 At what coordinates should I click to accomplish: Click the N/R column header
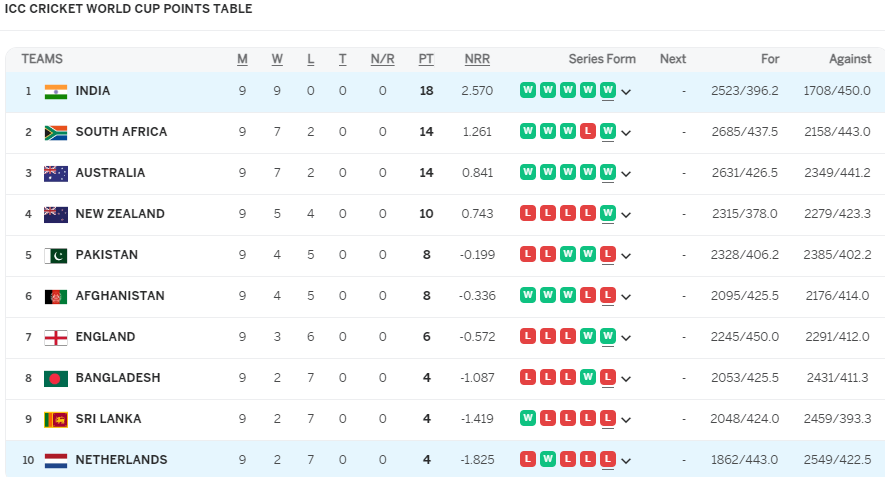pyautogui.click(x=382, y=59)
